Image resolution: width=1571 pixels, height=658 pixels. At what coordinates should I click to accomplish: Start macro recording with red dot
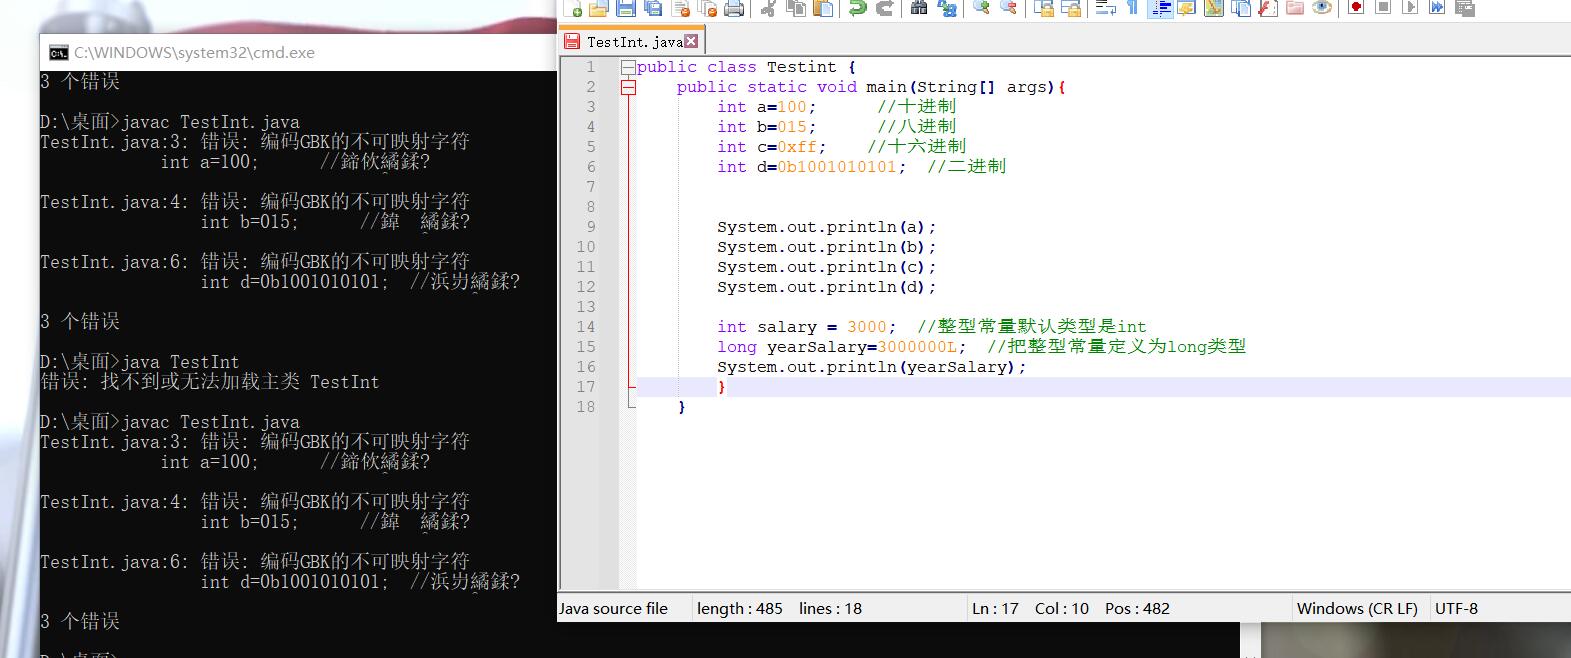(x=1356, y=8)
